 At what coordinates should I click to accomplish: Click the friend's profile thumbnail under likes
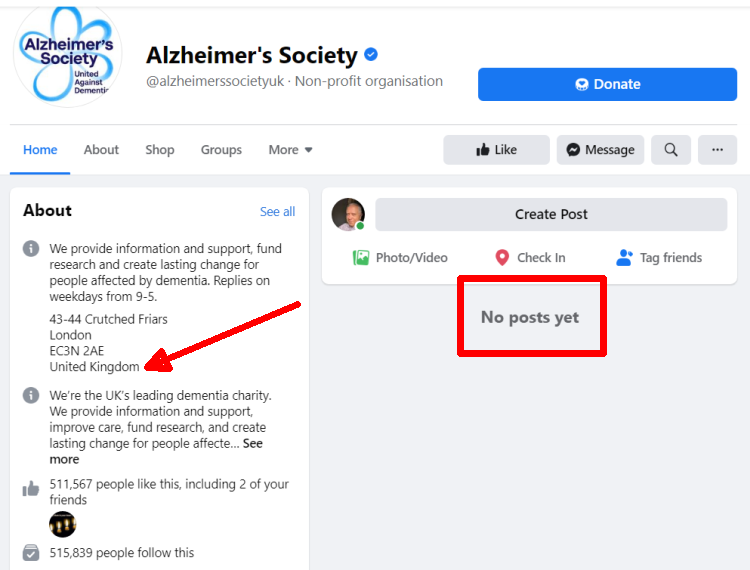[x=63, y=524]
